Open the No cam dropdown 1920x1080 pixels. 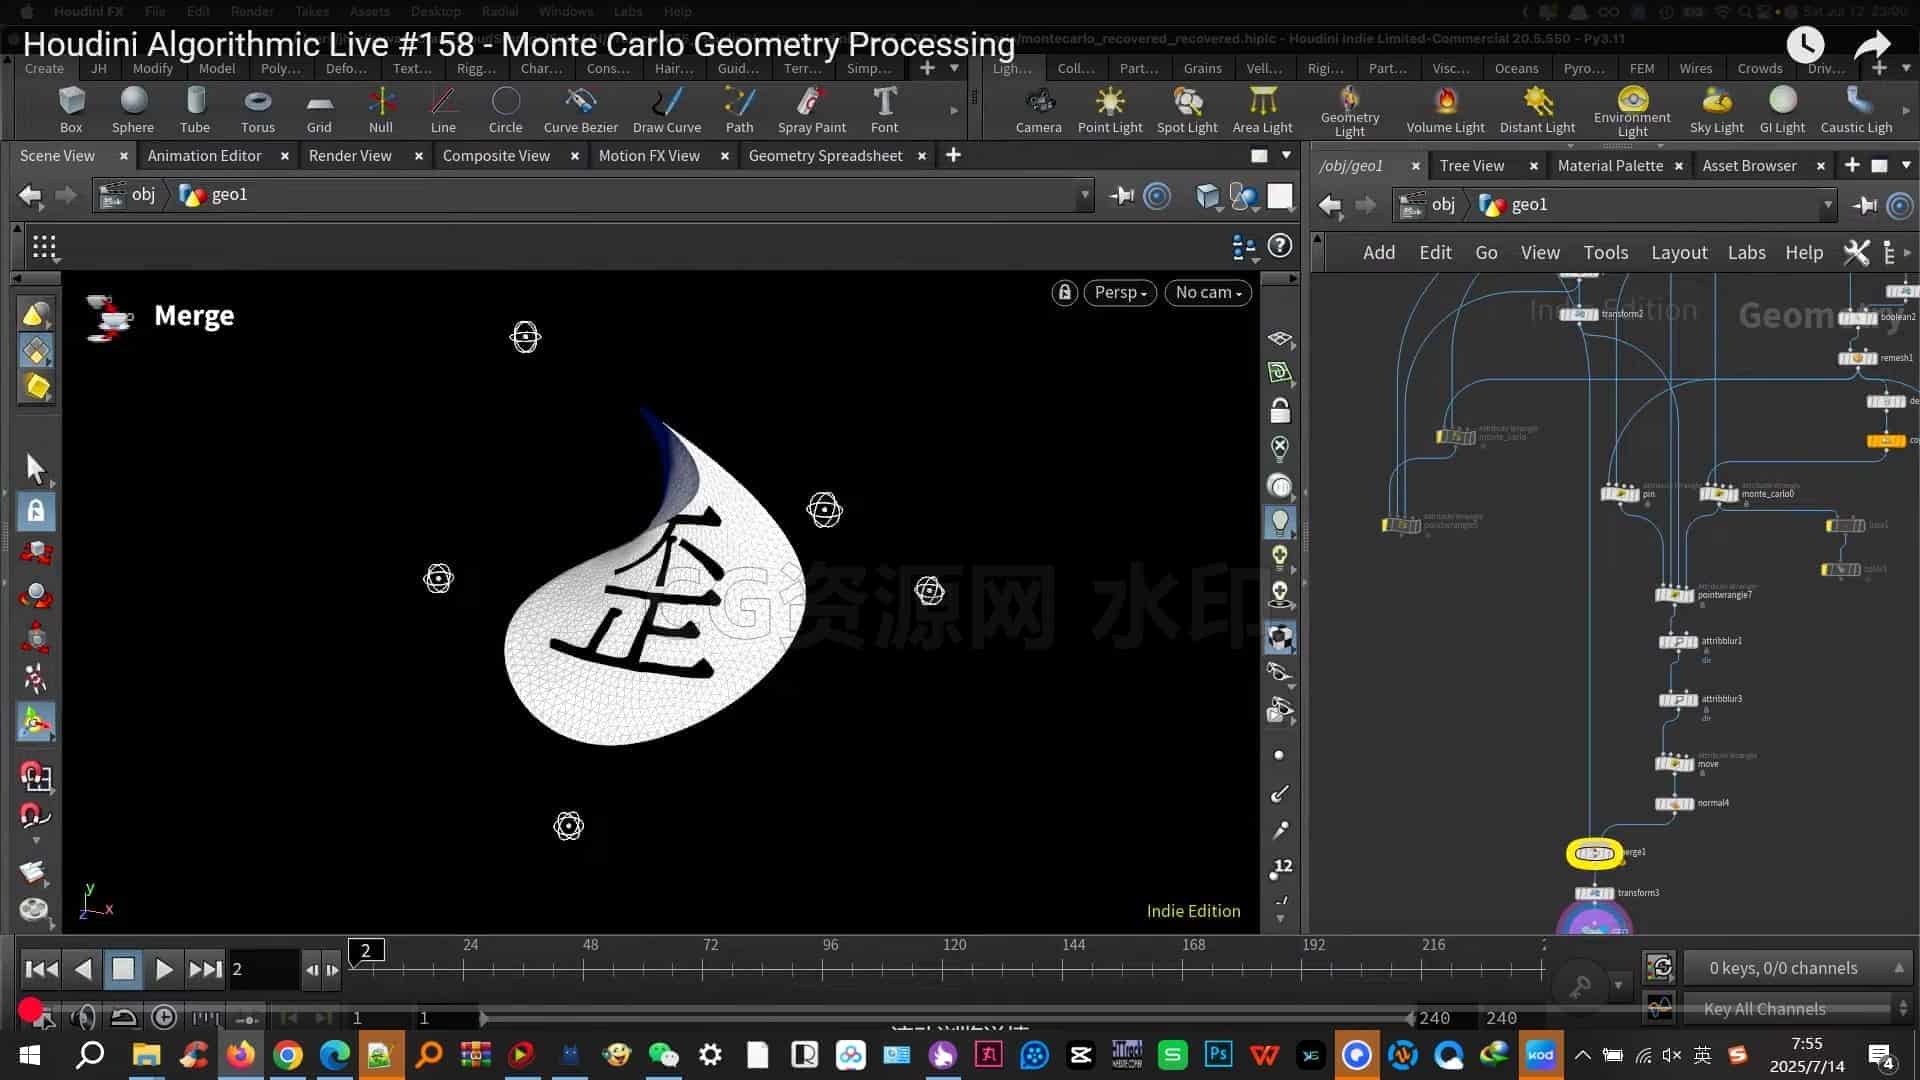tap(1208, 292)
